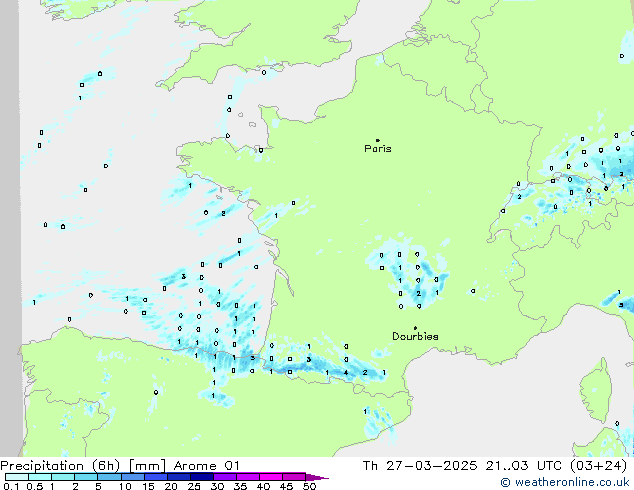Click the Dourbies city label
Image resolution: width=634 pixels, height=490 pixels.
point(415,336)
